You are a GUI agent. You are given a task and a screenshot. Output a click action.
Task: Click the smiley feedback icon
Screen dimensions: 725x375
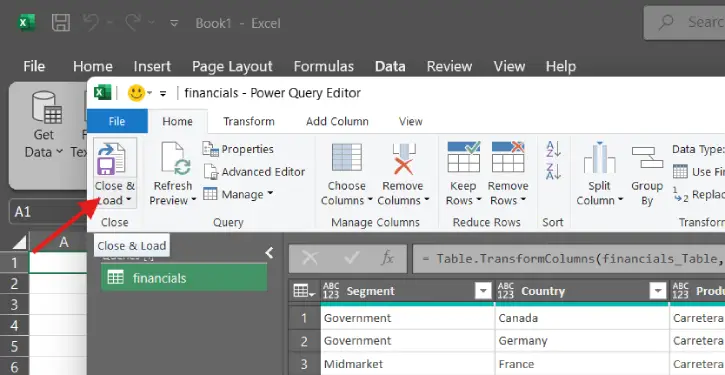(x=136, y=93)
